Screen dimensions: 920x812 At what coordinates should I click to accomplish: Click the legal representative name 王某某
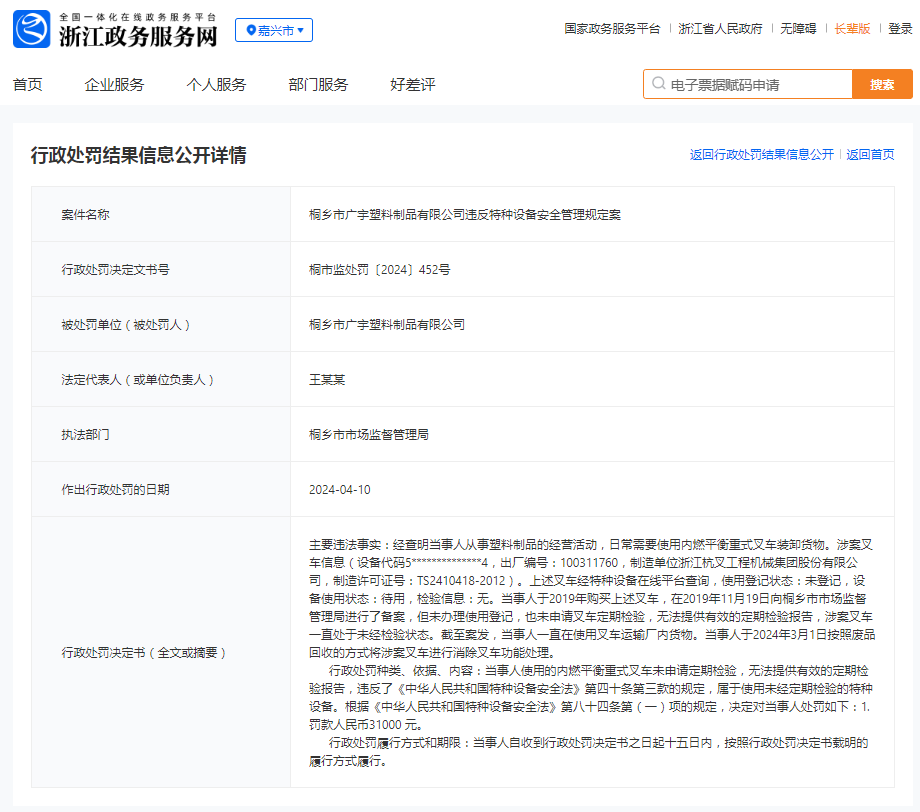[x=327, y=380]
